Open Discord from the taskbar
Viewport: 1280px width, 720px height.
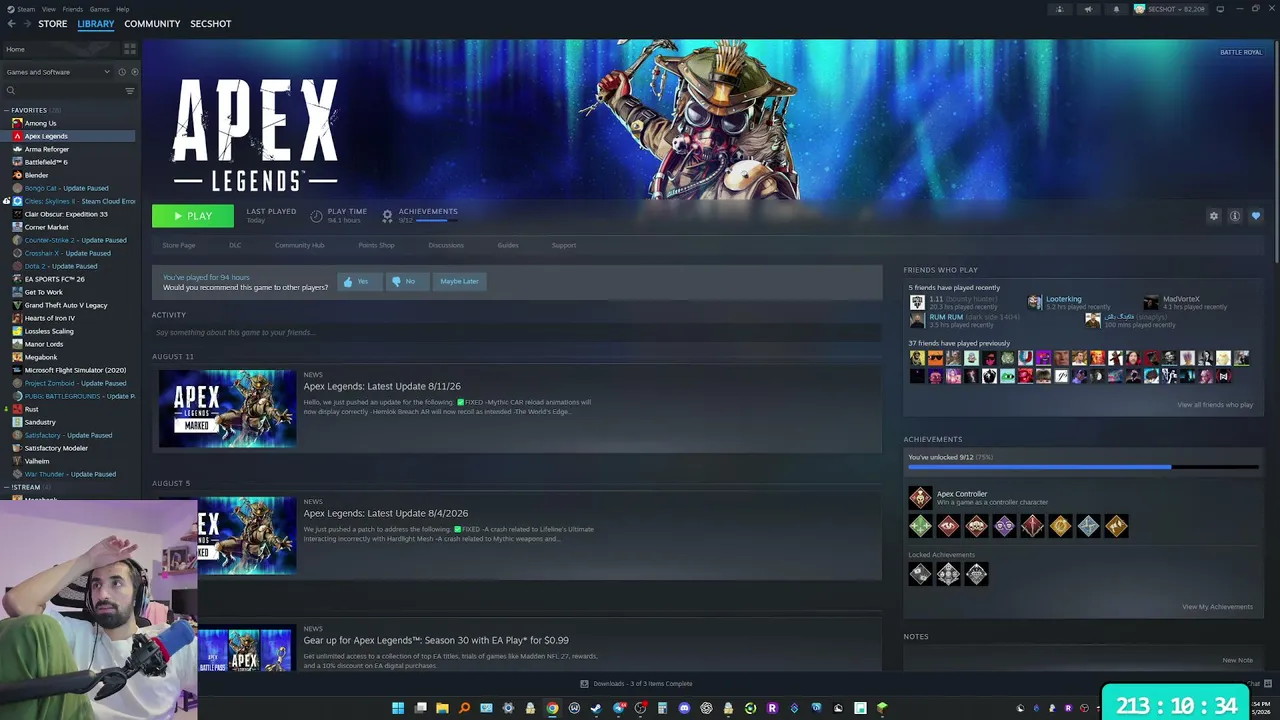pyautogui.click(x=684, y=709)
